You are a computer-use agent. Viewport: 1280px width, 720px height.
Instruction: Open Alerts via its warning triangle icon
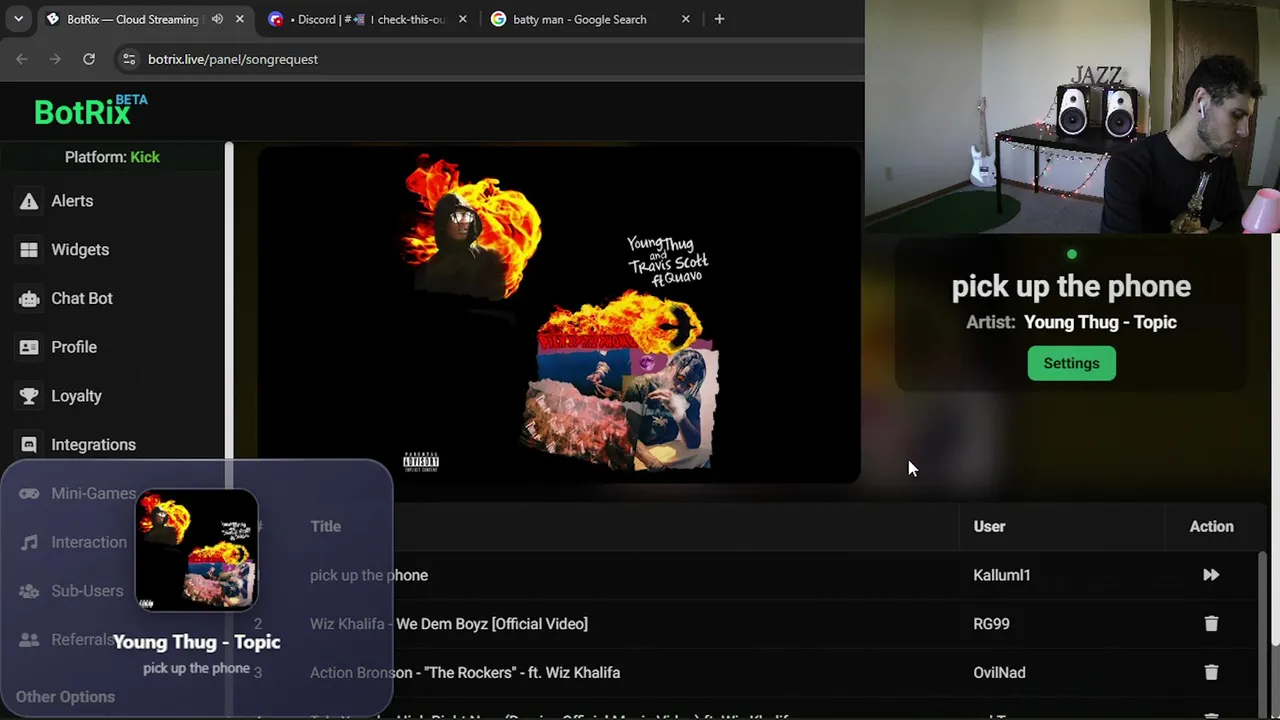click(29, 201)
